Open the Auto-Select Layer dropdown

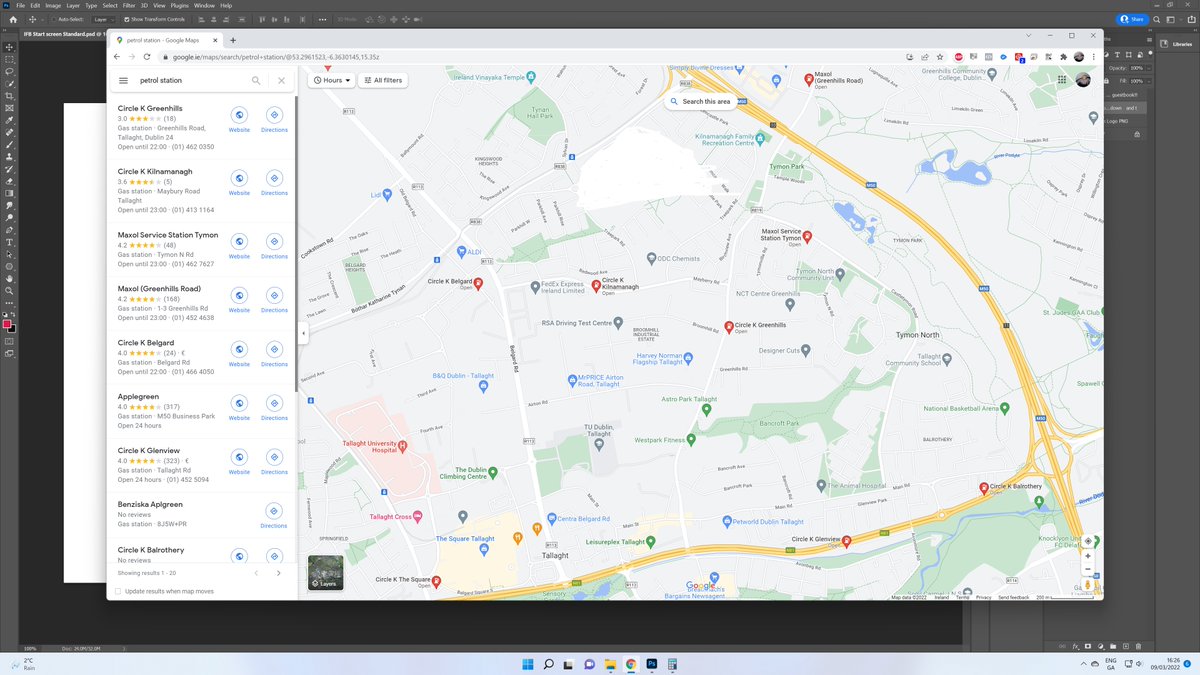(102, 19)
